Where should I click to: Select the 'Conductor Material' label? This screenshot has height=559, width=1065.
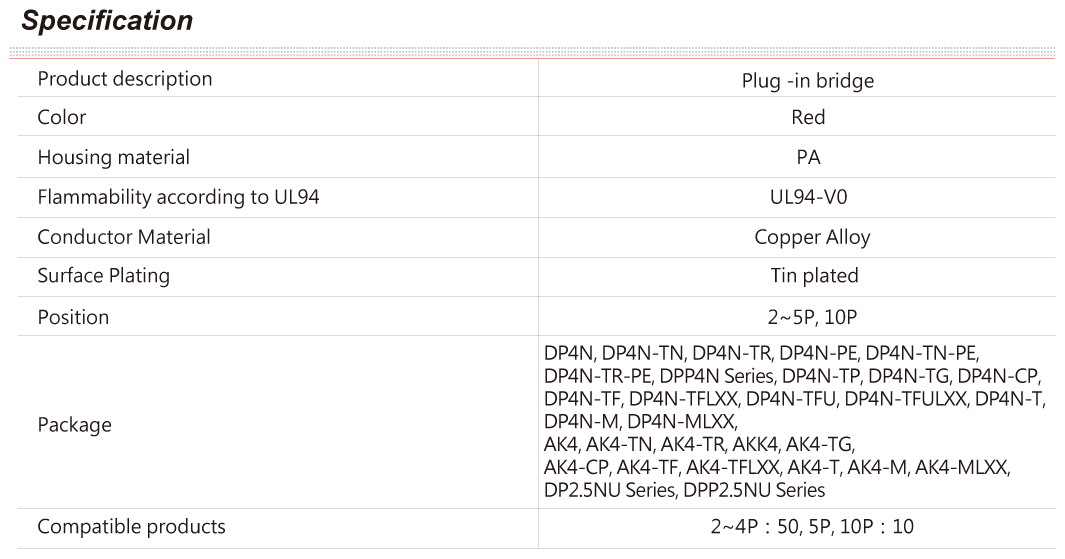point(124,237)
